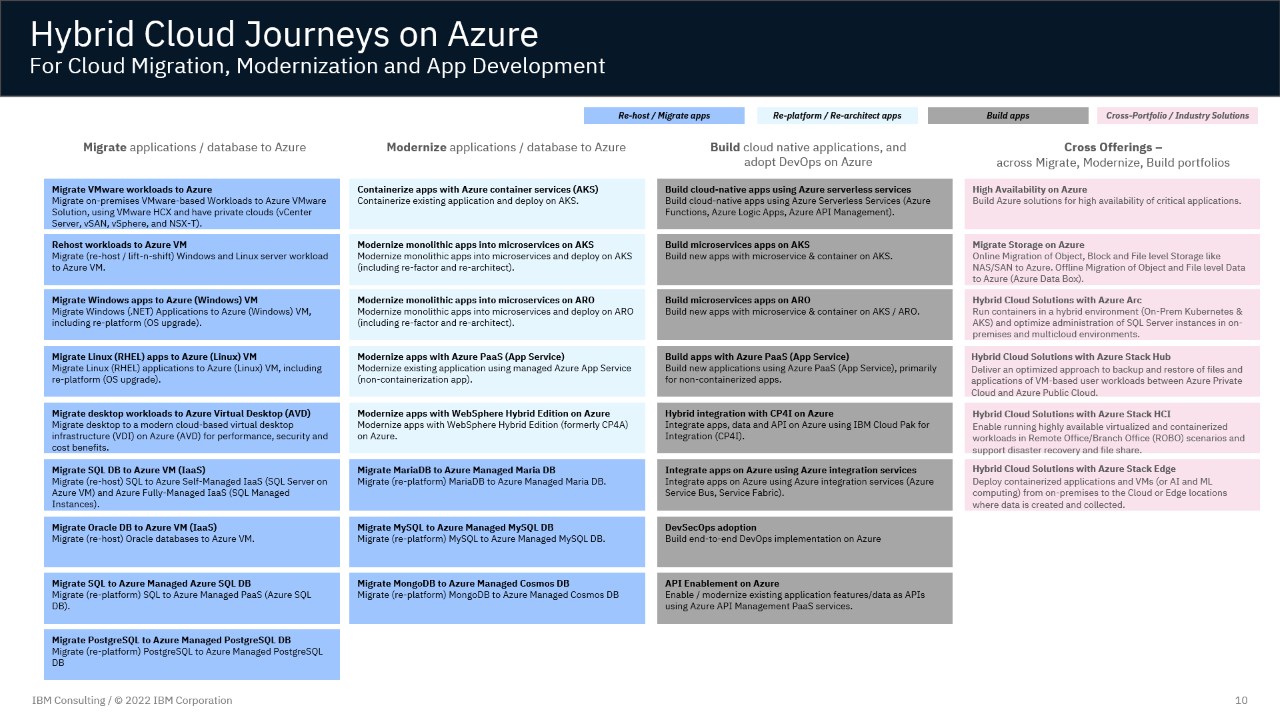The image size is (1280, 720).
Task: Click the Build apps legend box
Action: click(x=1007, y=116)
